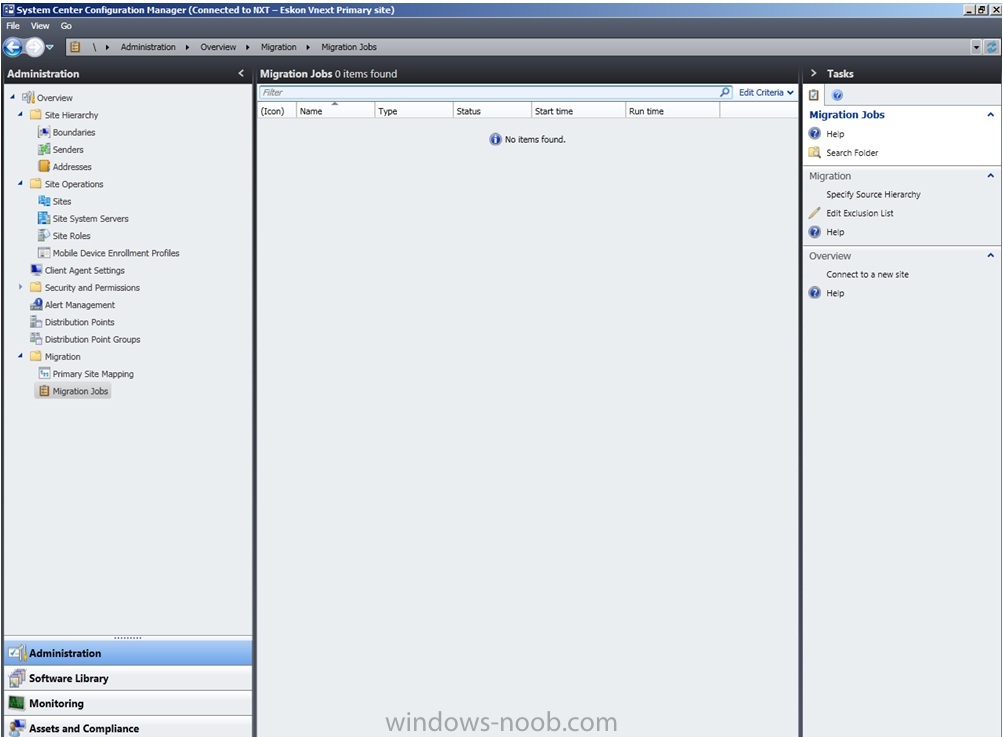The image size is (1003, 737).
Task: Select the Distribution Point Groups icon
Action: 36,339
